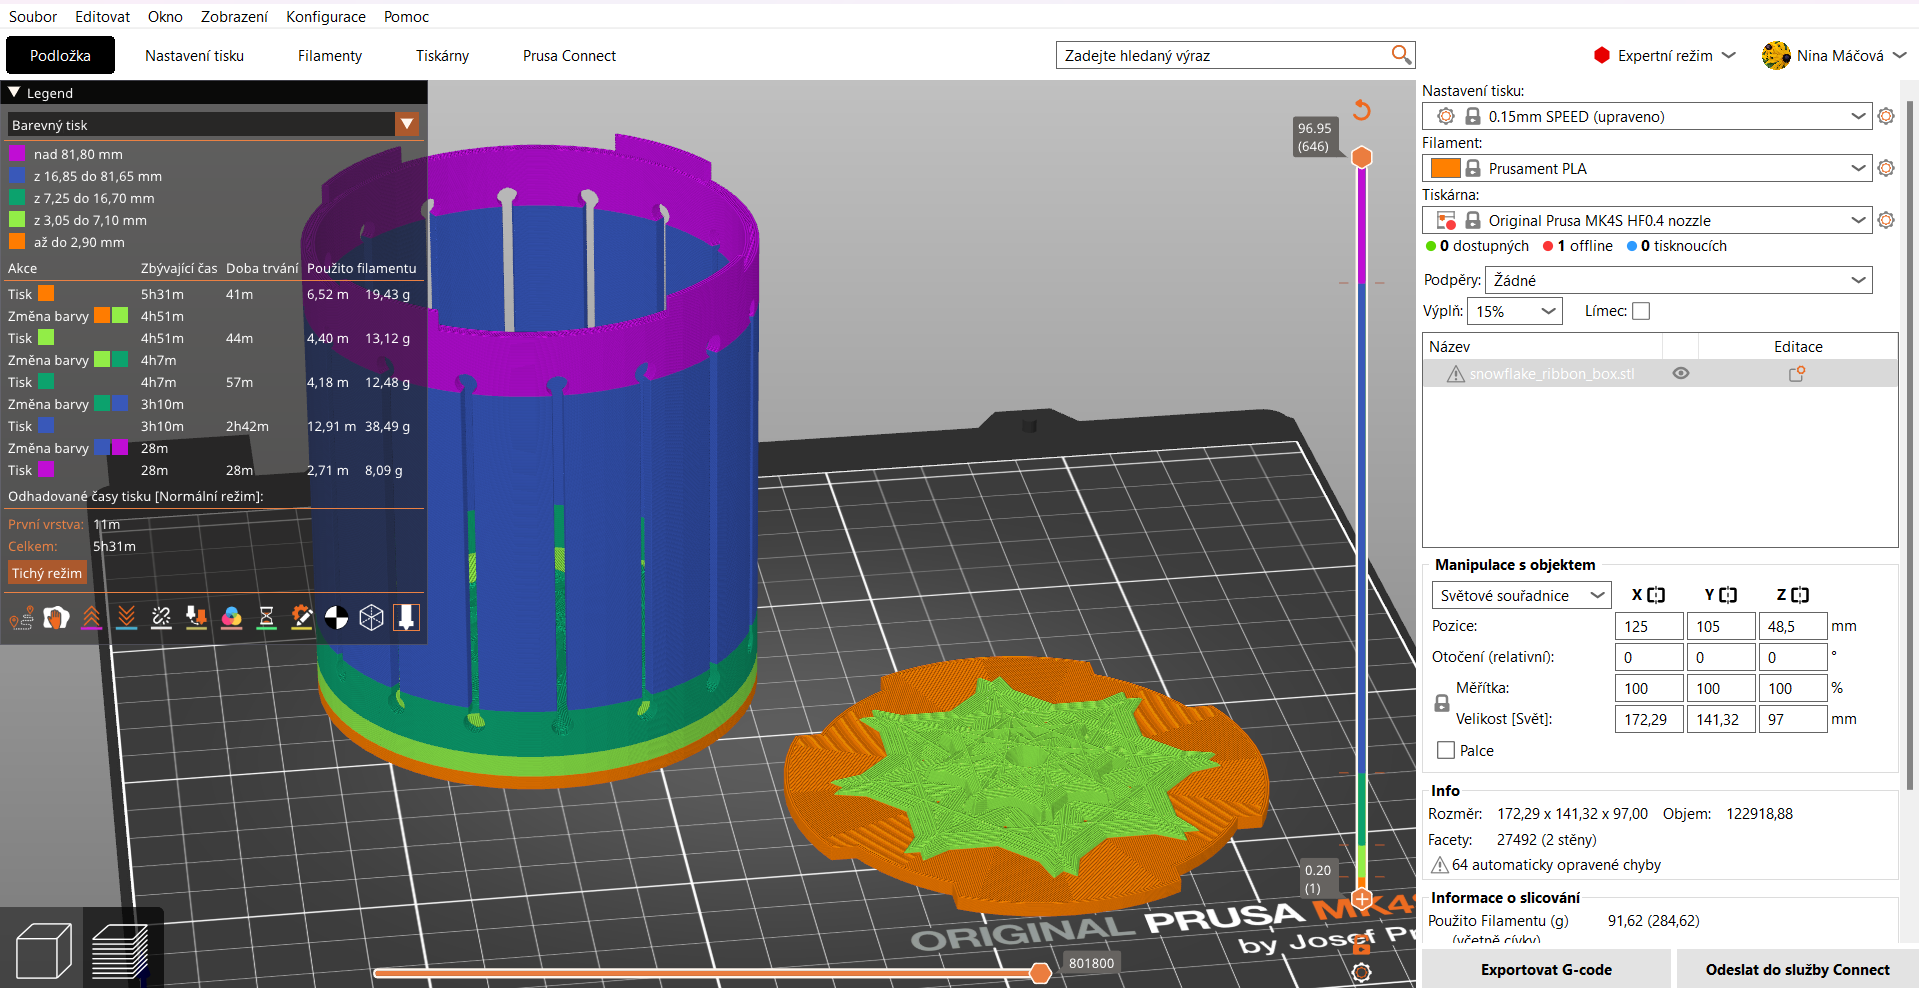This screenshot has height=988, width=1919.
Task: Toggle color changes visibility icon
Action: [x=231, y=618]
